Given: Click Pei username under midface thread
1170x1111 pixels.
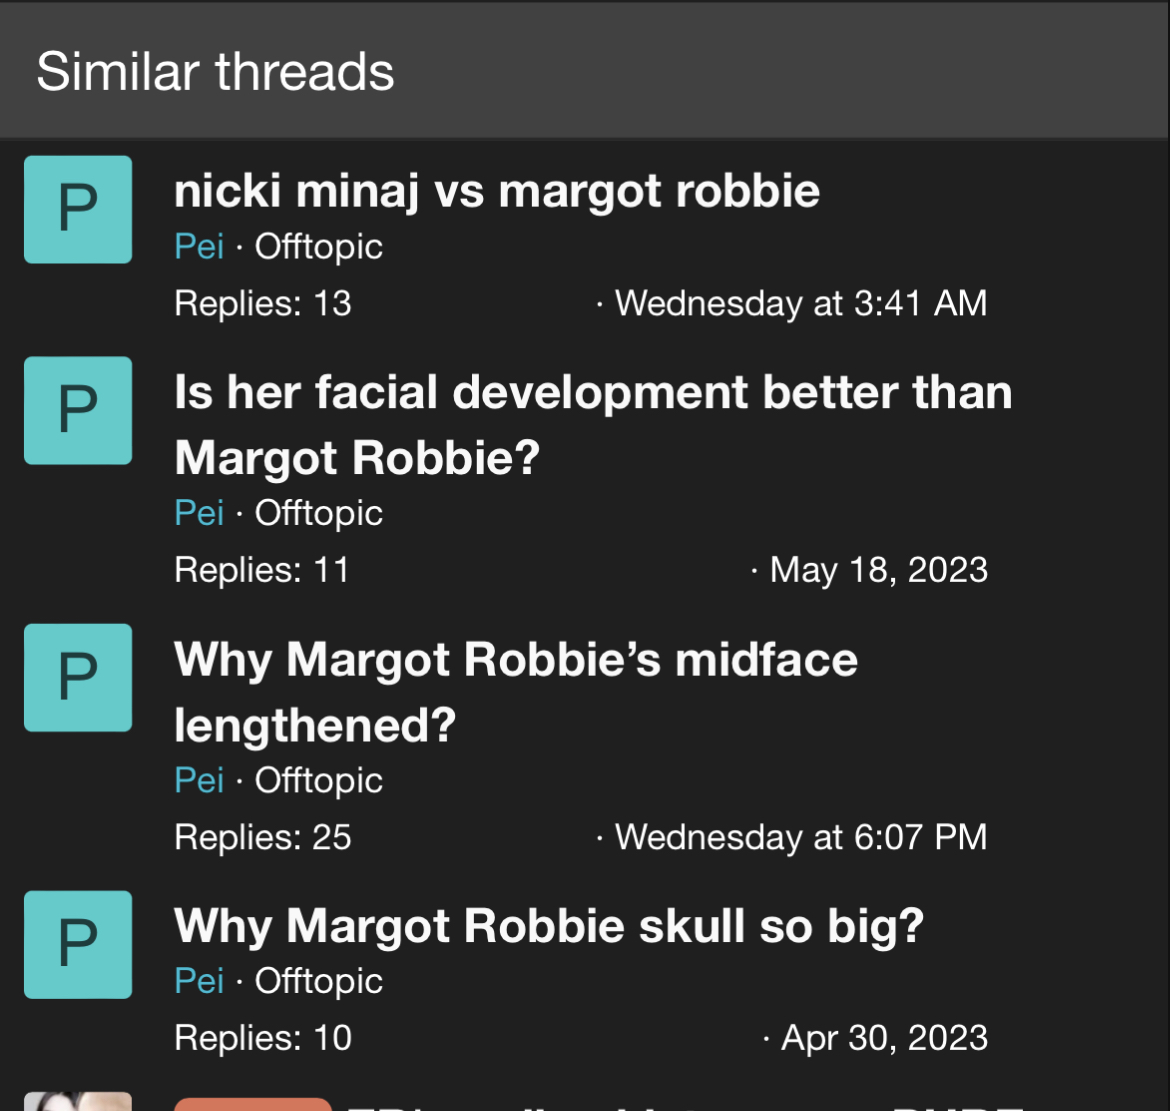Looking at the screenshot, I should 199,780.
